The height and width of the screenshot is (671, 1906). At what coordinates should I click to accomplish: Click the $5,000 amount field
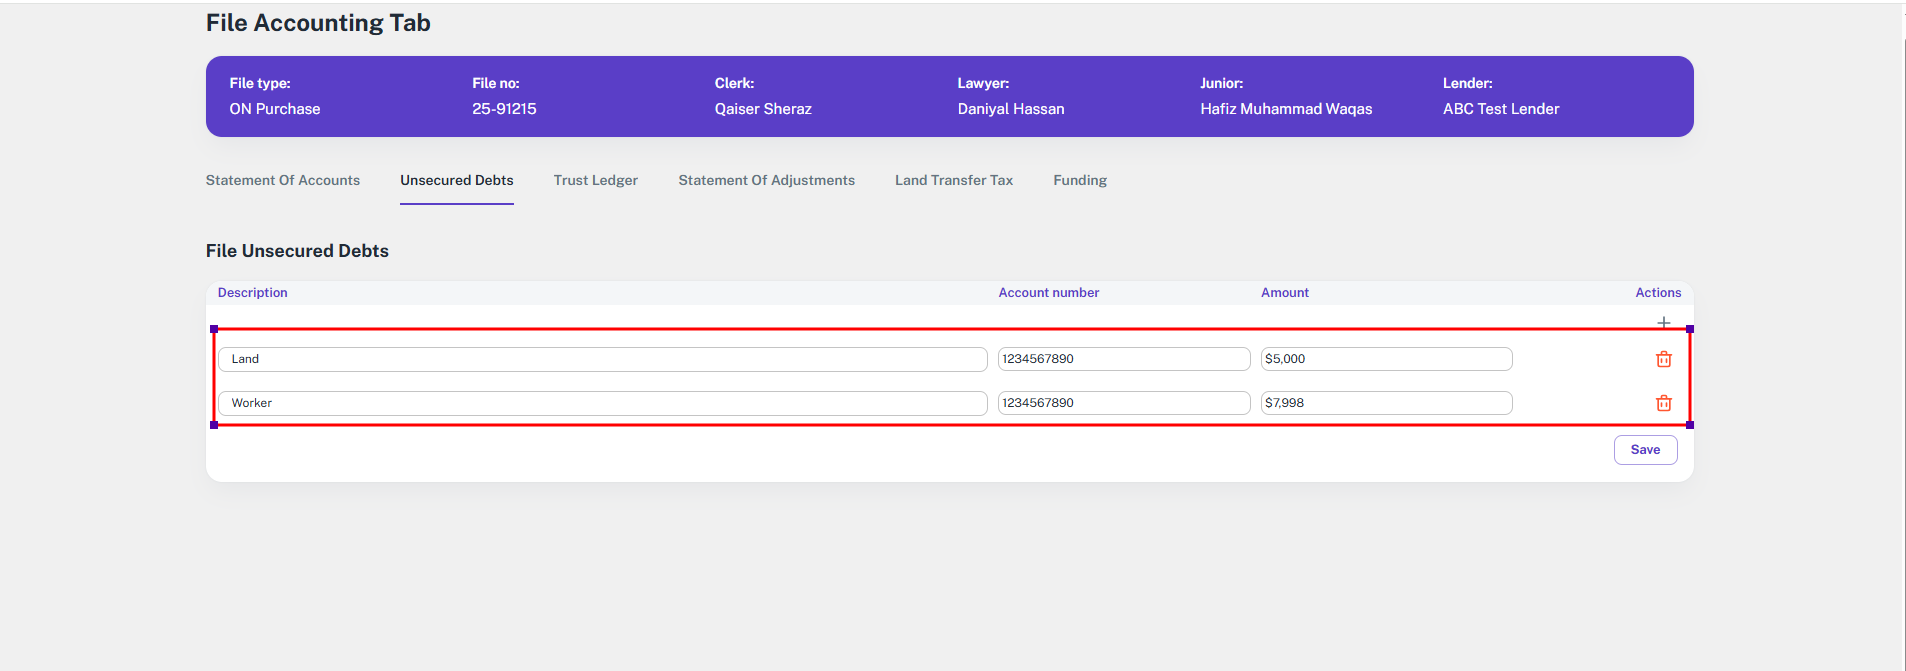point(1386,359)
